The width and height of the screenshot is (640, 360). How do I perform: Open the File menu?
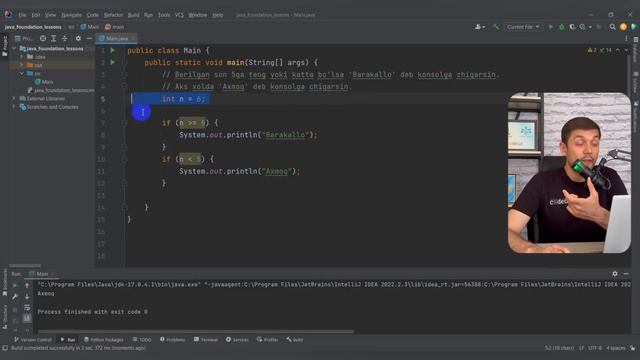pyautogui.click(x=22, y=15)
